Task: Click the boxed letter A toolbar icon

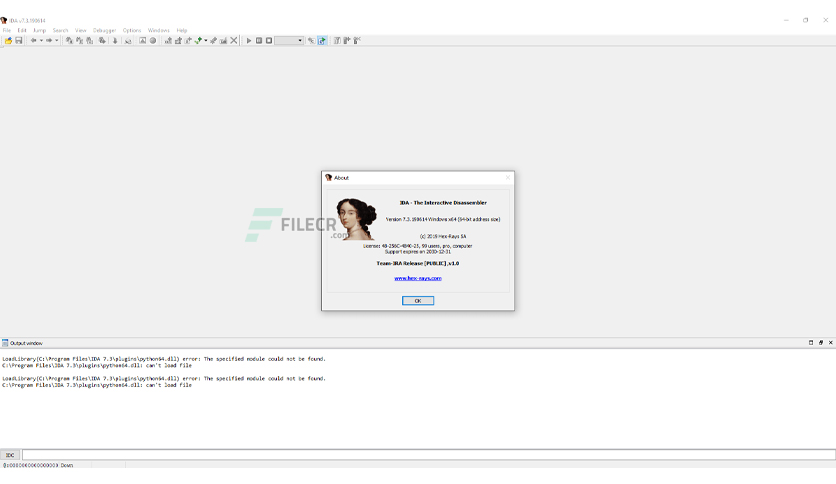Action: 142,41
